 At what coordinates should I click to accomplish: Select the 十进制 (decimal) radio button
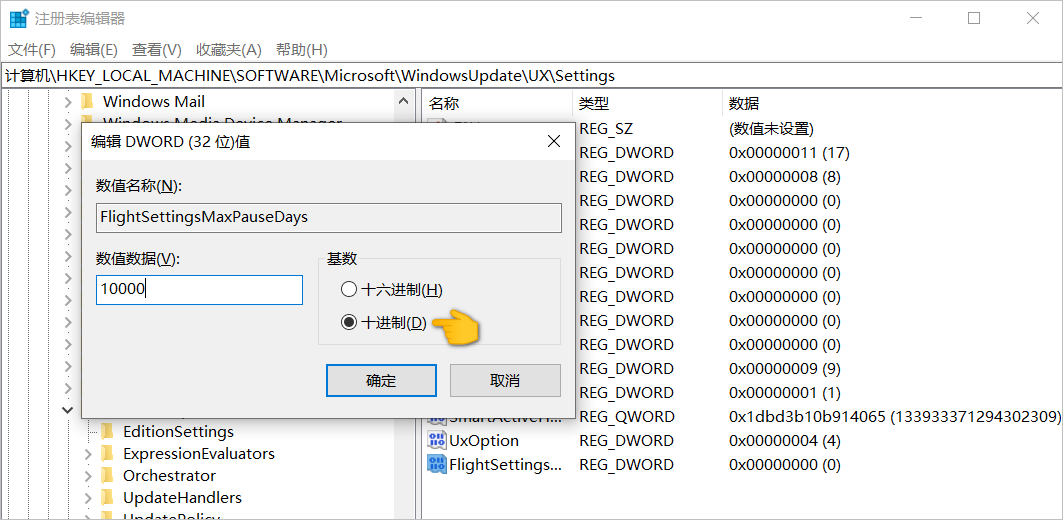tap(348, 323)
